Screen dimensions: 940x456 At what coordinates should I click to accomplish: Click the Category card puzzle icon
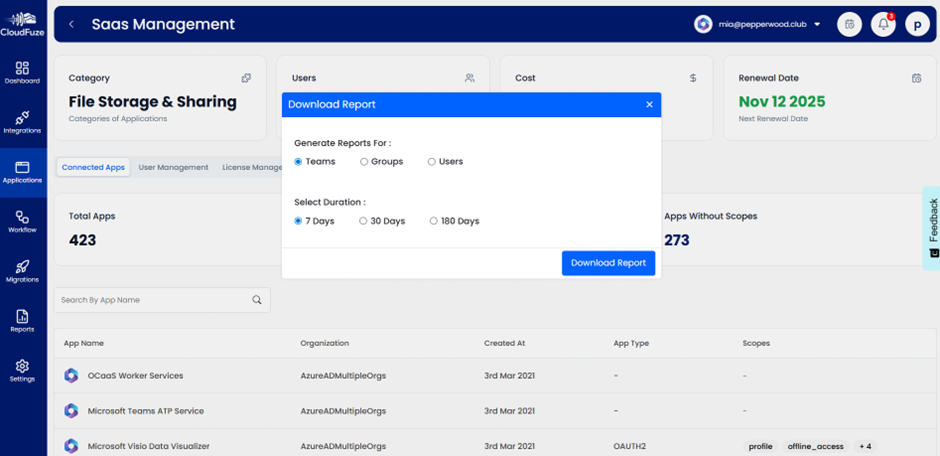click(x=246, y=78)
